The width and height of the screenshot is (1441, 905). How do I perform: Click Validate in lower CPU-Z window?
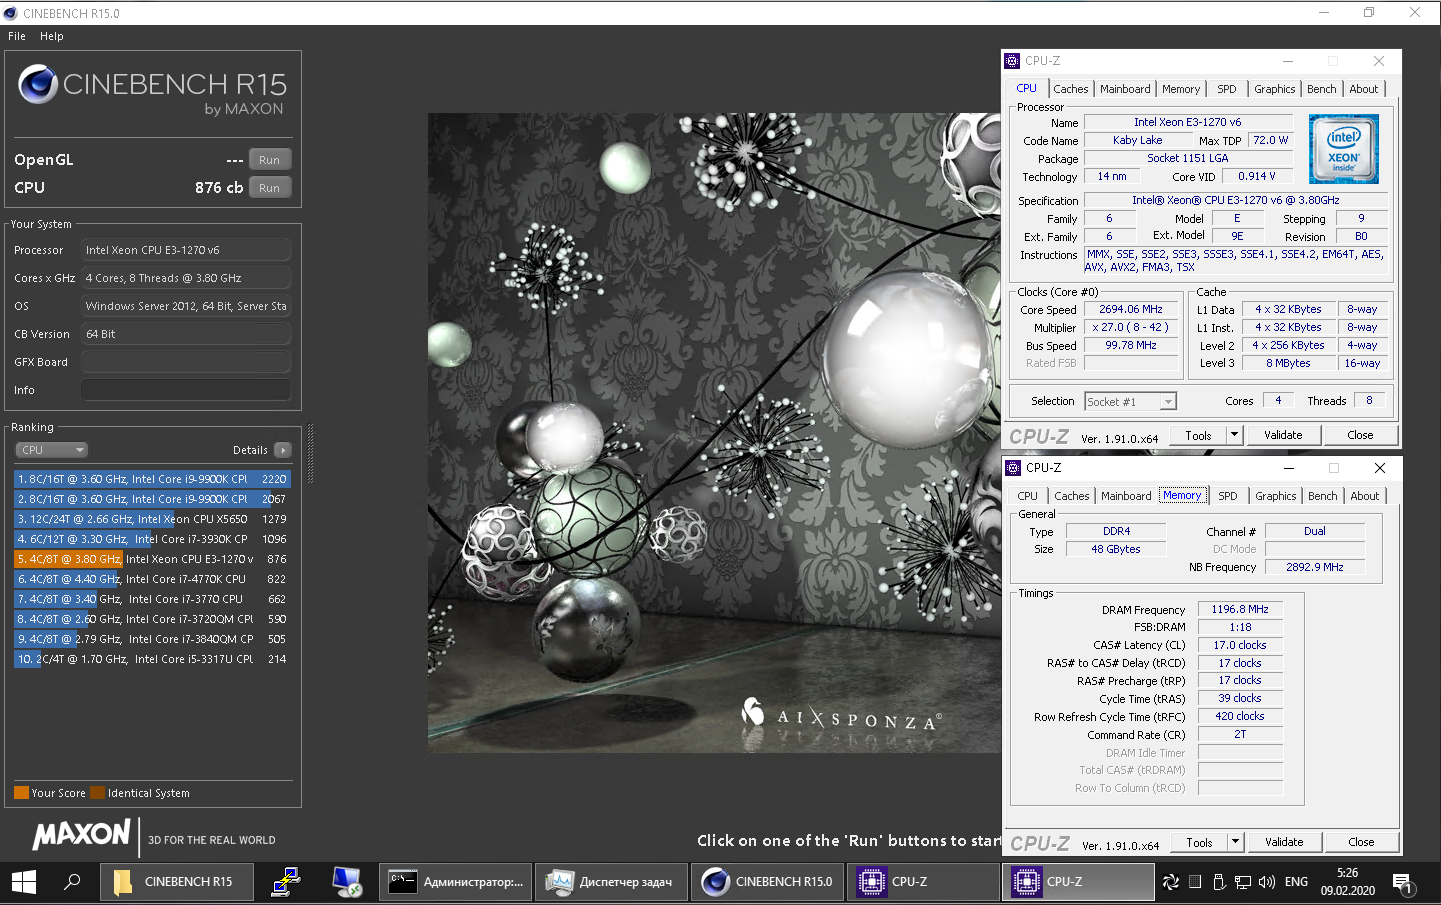1284,842
